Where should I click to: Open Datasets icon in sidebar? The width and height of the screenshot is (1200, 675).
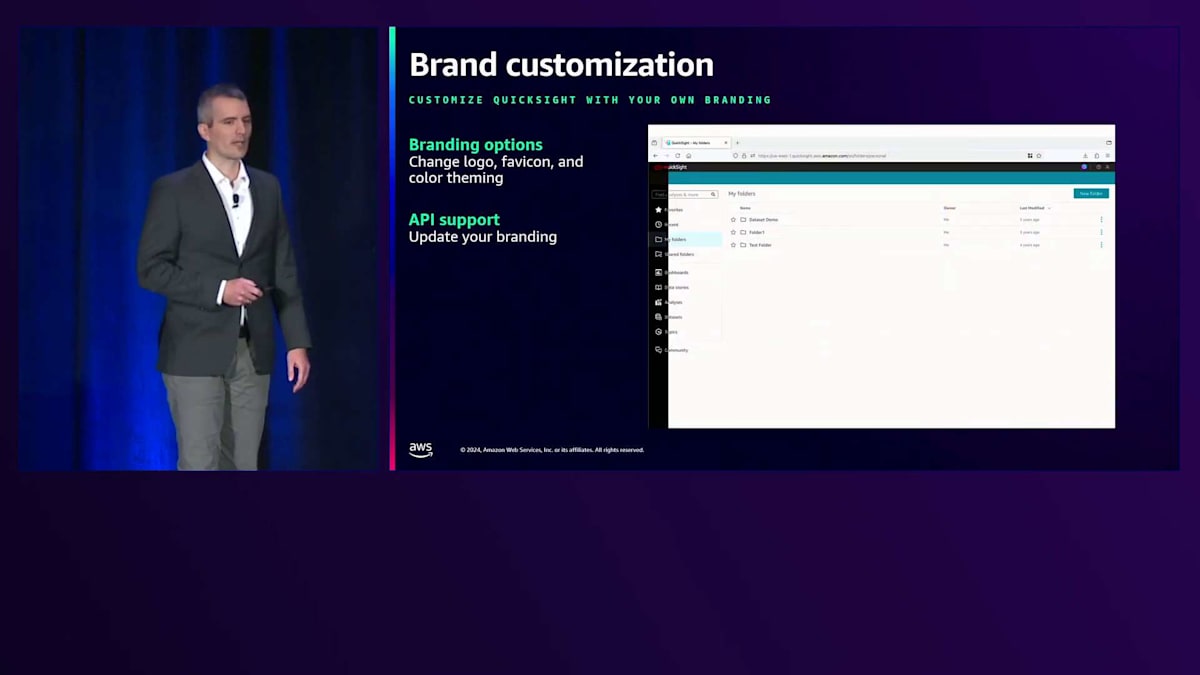658,317
